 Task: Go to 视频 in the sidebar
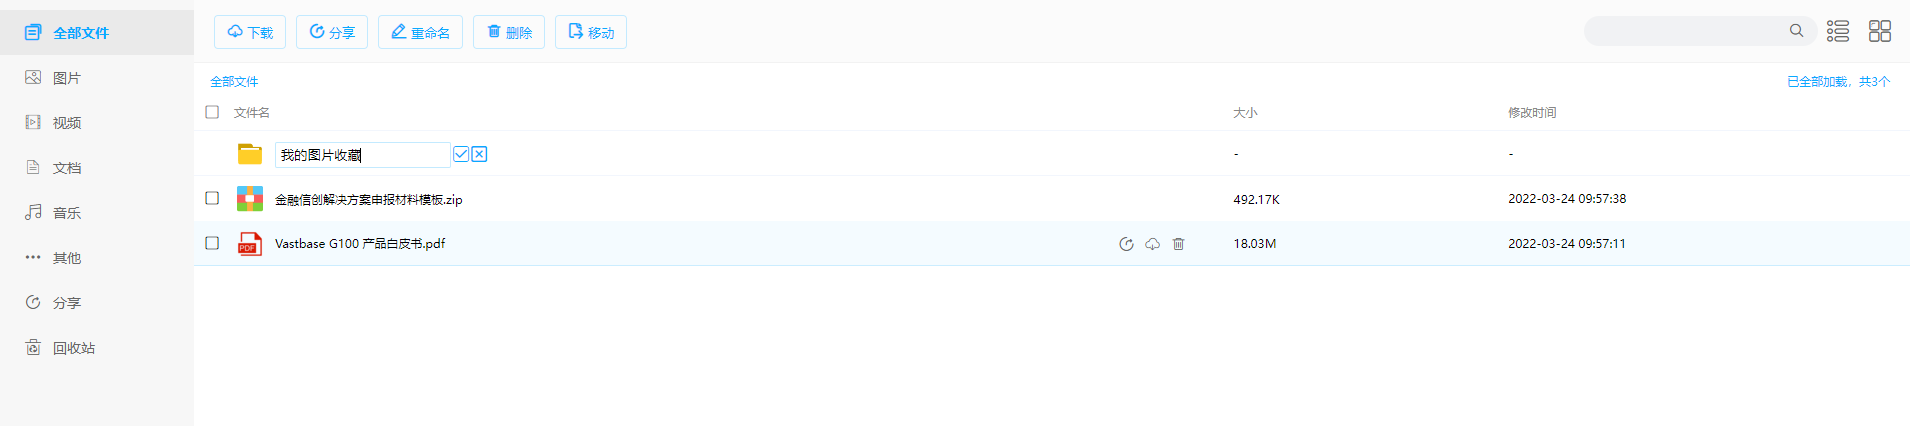[66, 123]
